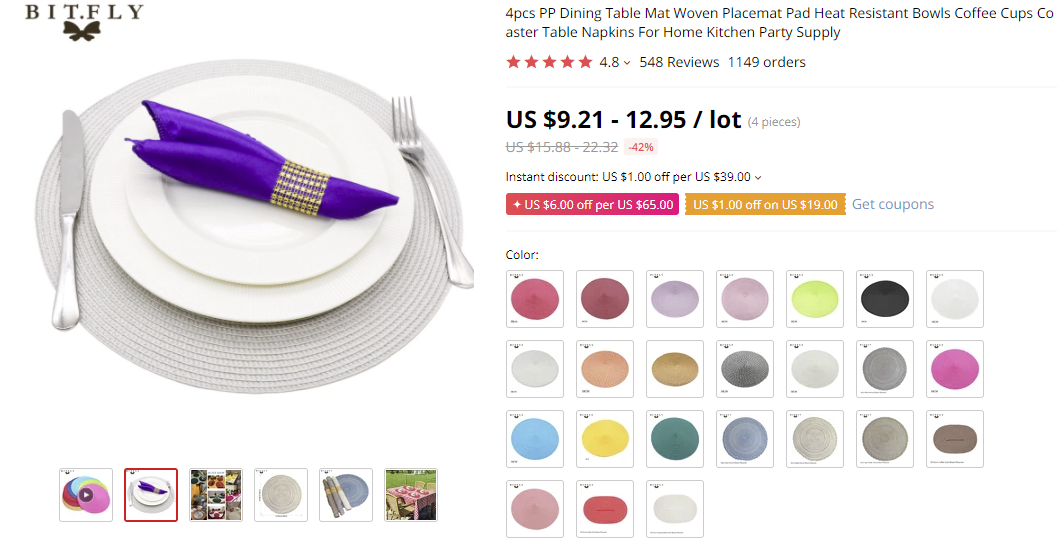Select the magenta placemat color

tap(955, 368)
